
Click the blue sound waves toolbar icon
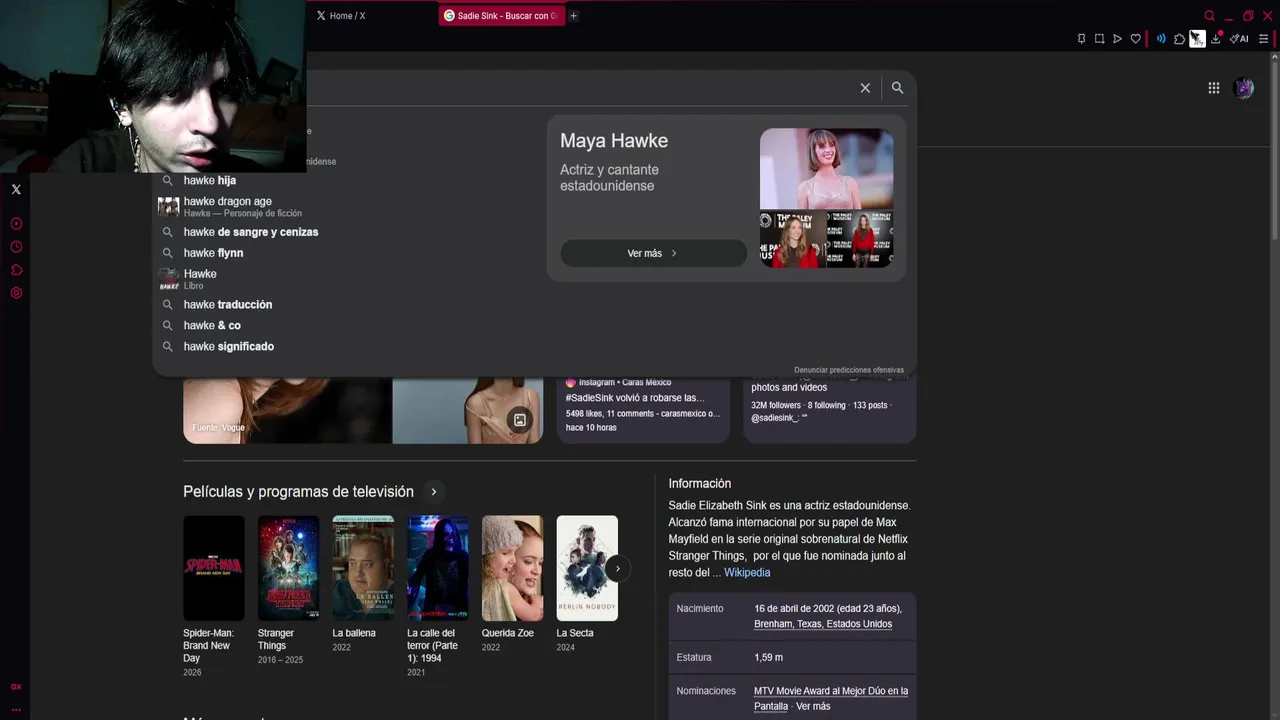(x=1161, y=39)
